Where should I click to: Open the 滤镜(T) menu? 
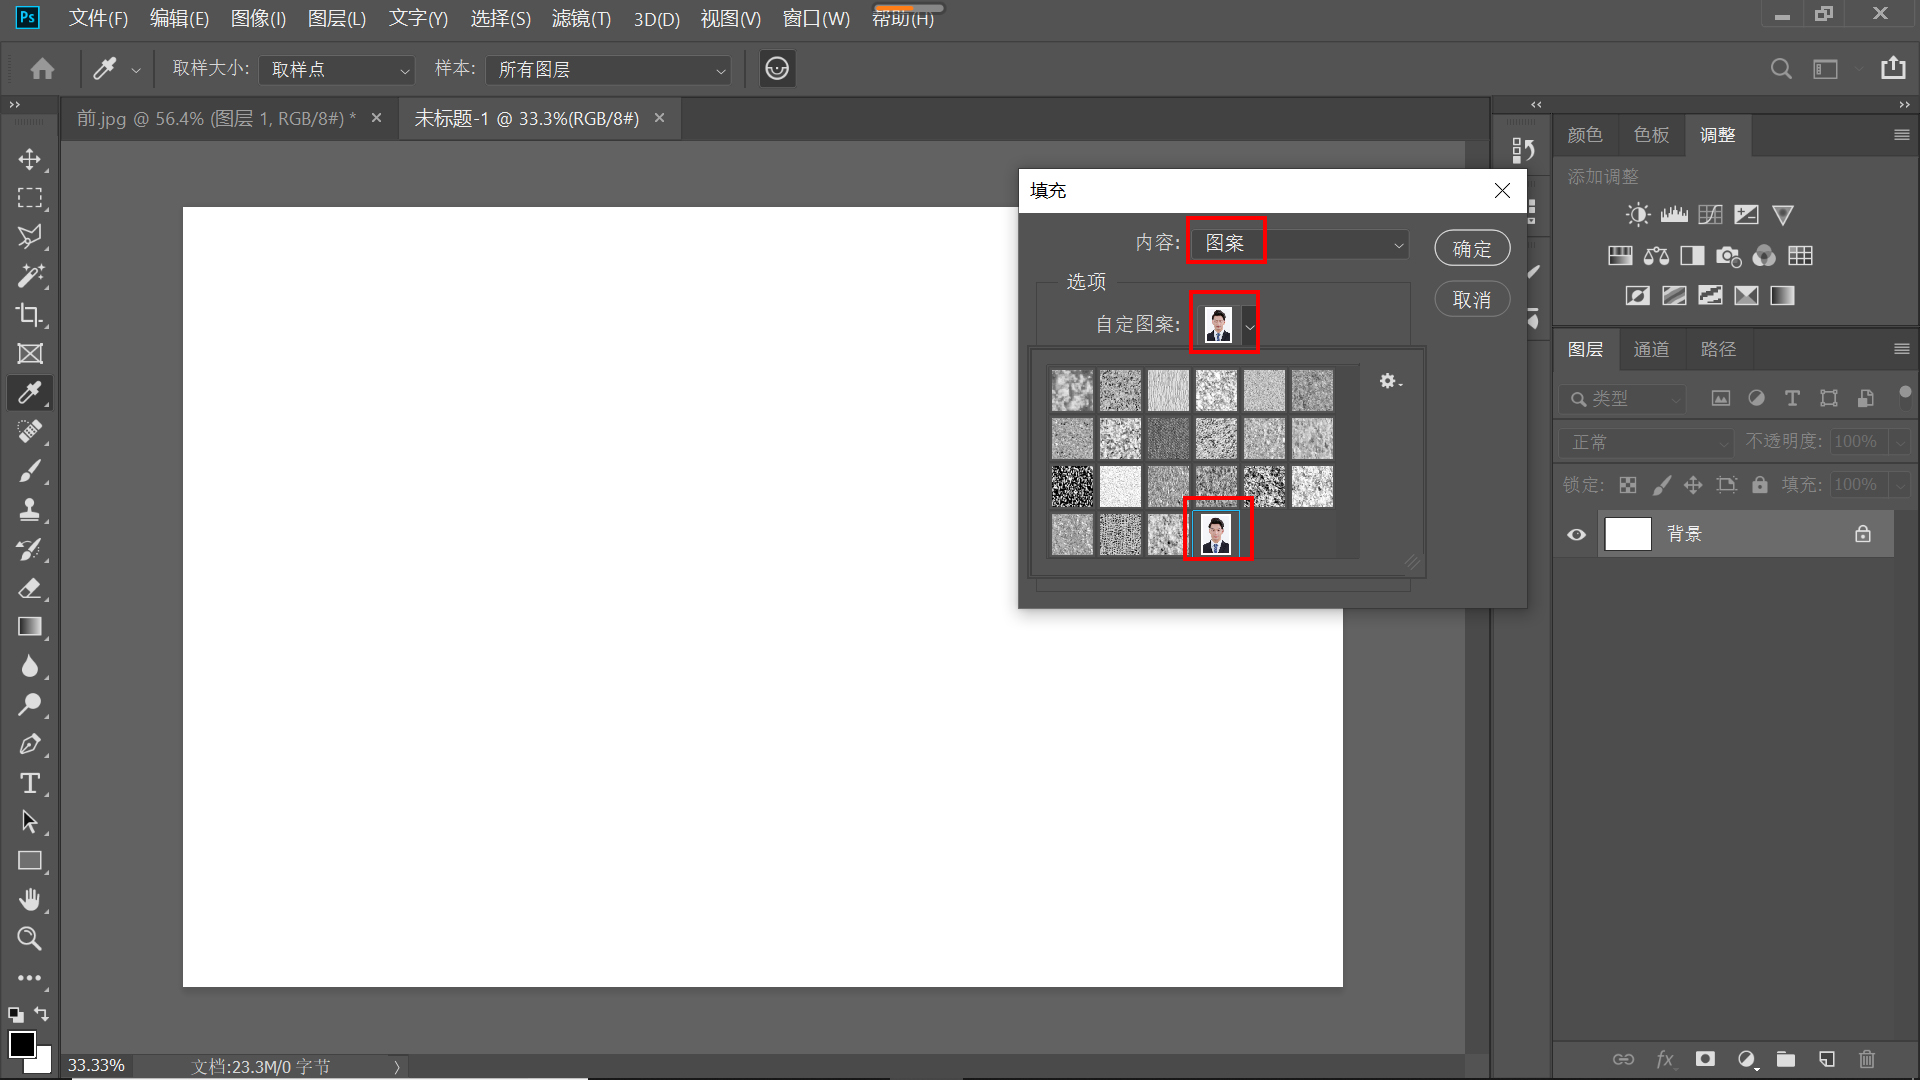[581, 19]
